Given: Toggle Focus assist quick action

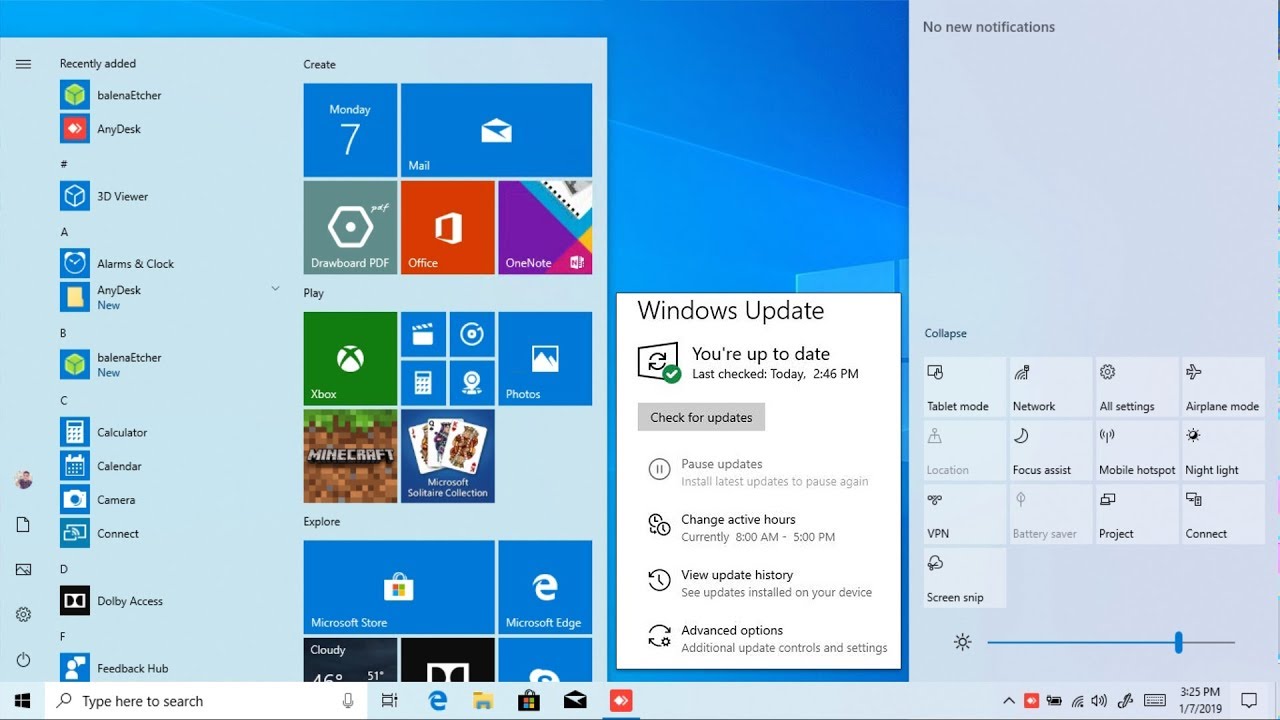Looking at the screenshot, I should tap(1051, 451).
